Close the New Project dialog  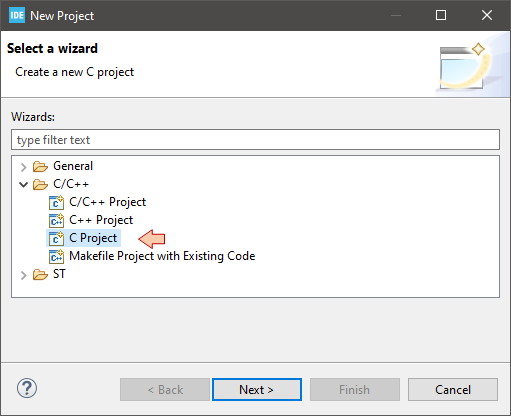click(487, 15)
